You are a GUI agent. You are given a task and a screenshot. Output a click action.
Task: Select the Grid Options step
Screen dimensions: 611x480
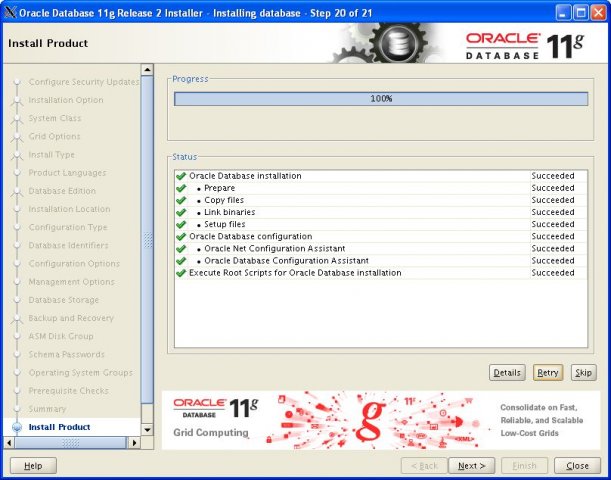click(x=54, y=136)
